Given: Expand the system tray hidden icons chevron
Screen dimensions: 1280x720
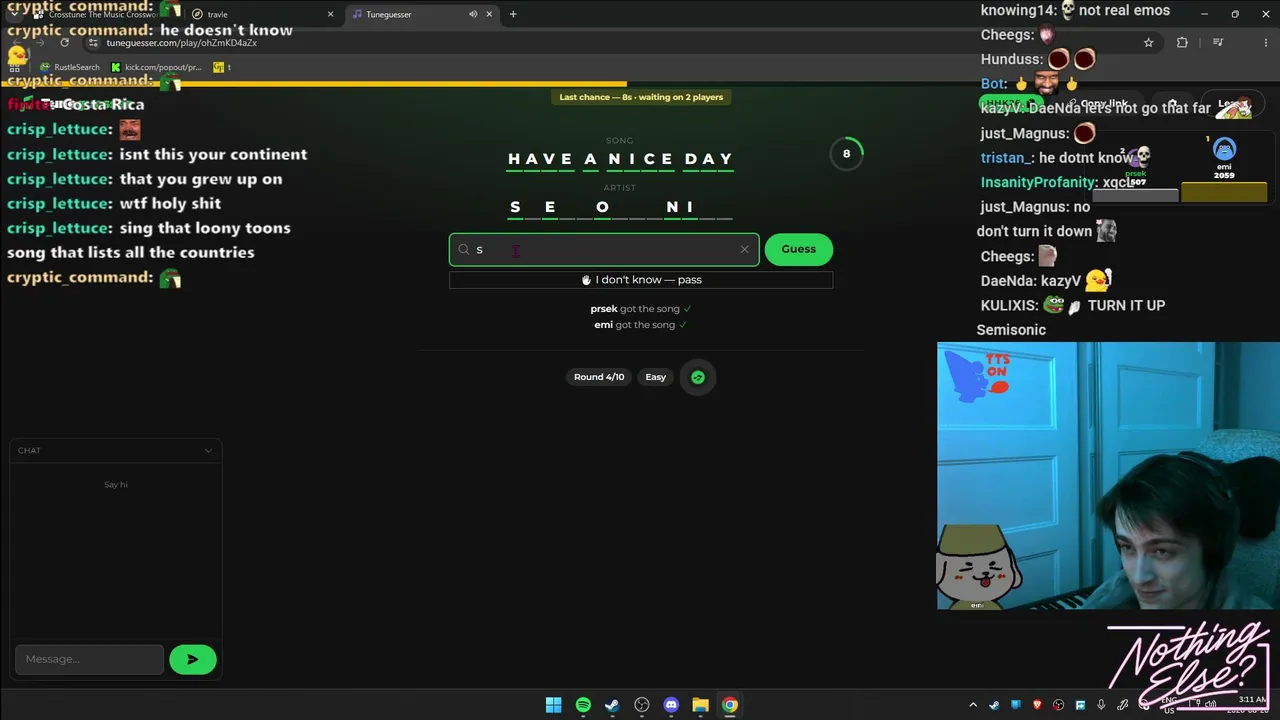Looking at the screenshot, I should [973, 705].
